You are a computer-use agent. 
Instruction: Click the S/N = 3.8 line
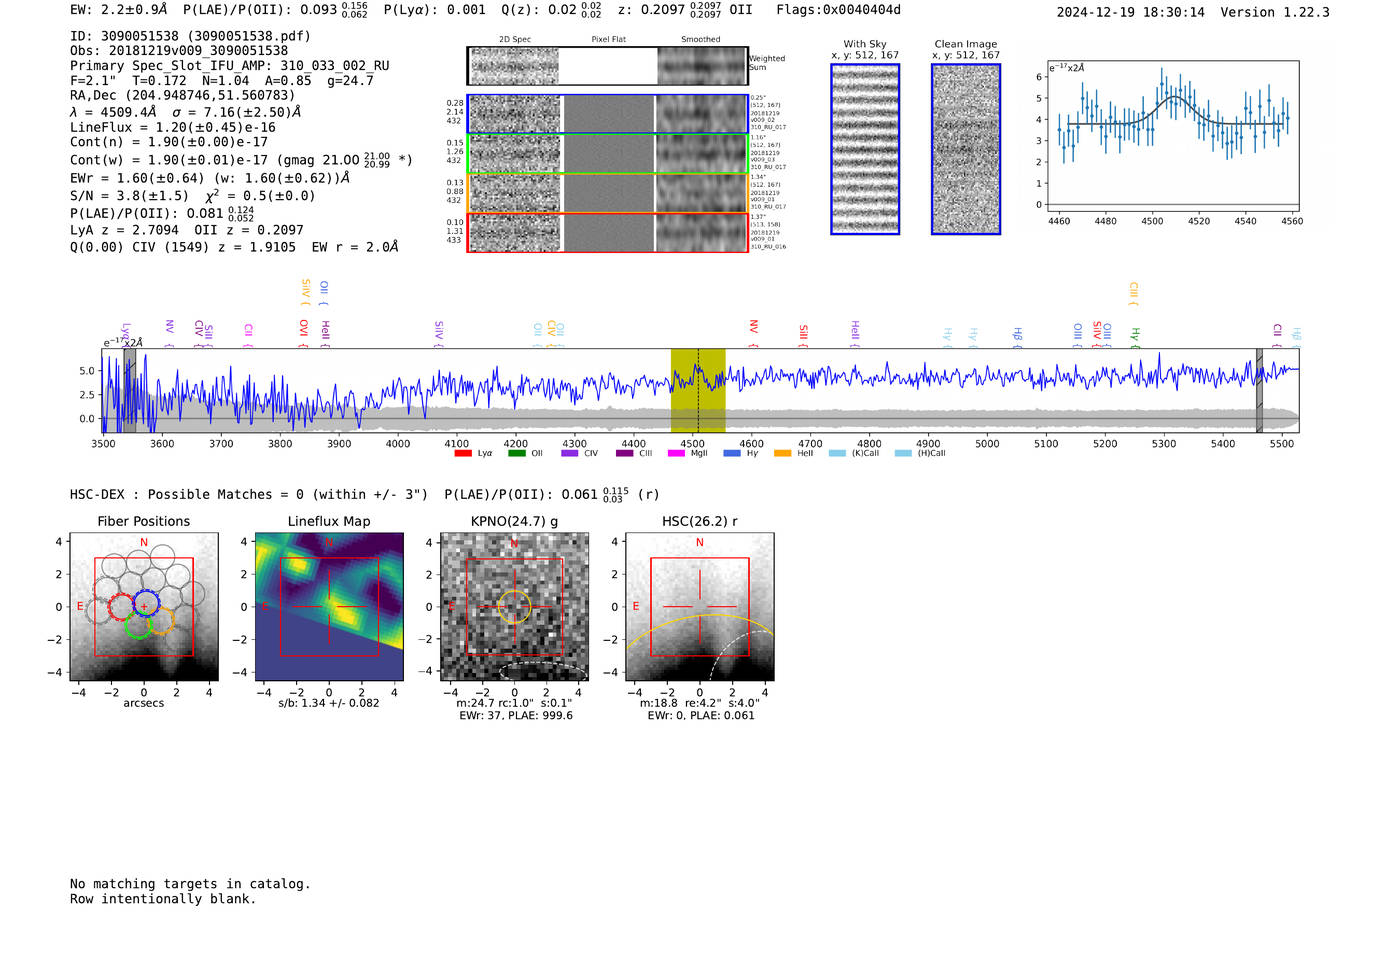(x=193, y=196)
